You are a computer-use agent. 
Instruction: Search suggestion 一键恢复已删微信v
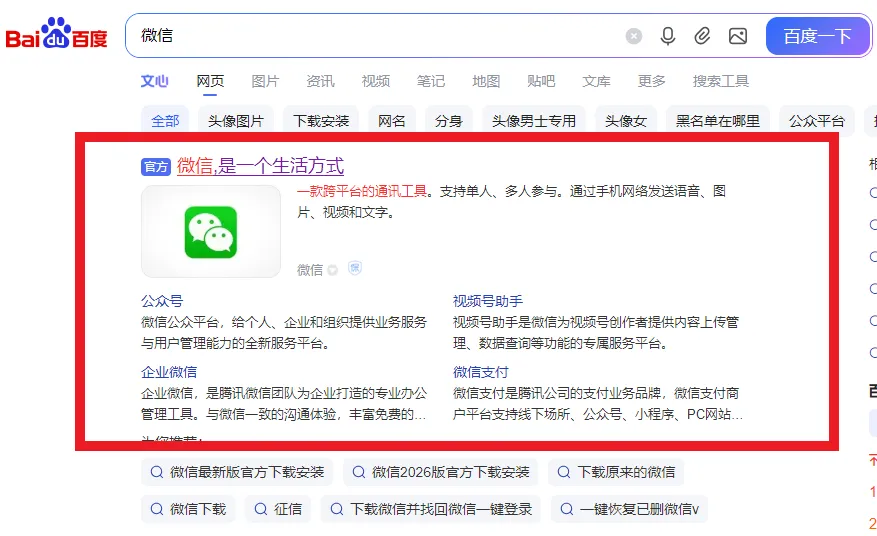pyautogui.click(x=629, y=509)
